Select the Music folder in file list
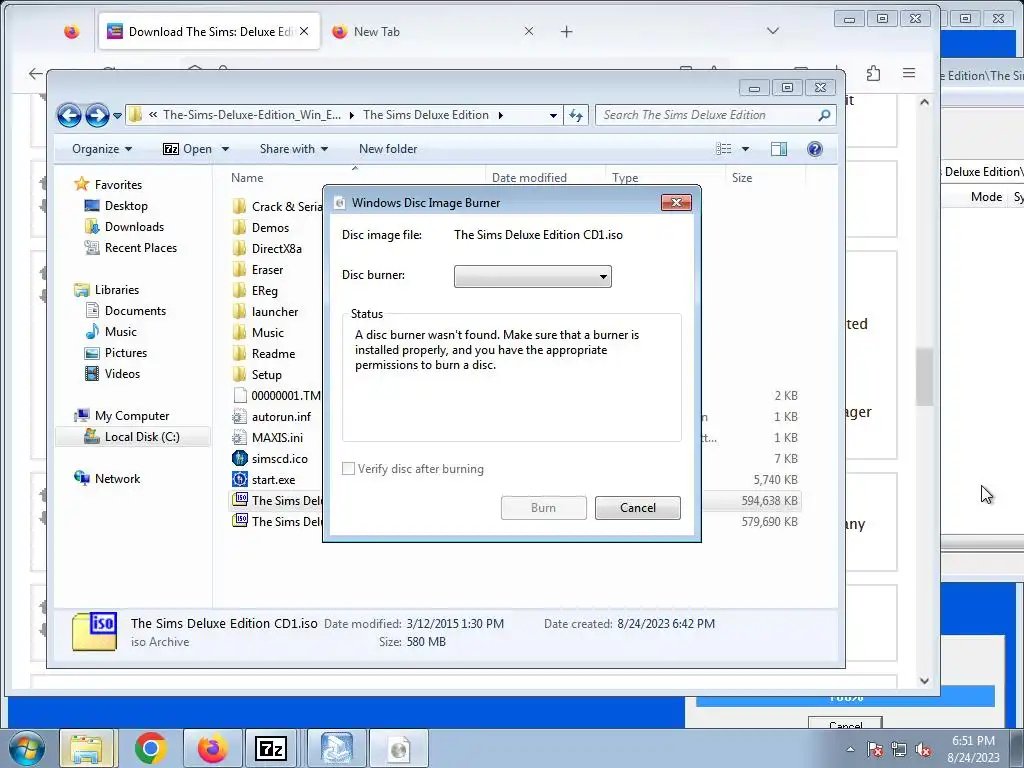The width and height of the screenshot is (1024, 768). click(268, 333)
